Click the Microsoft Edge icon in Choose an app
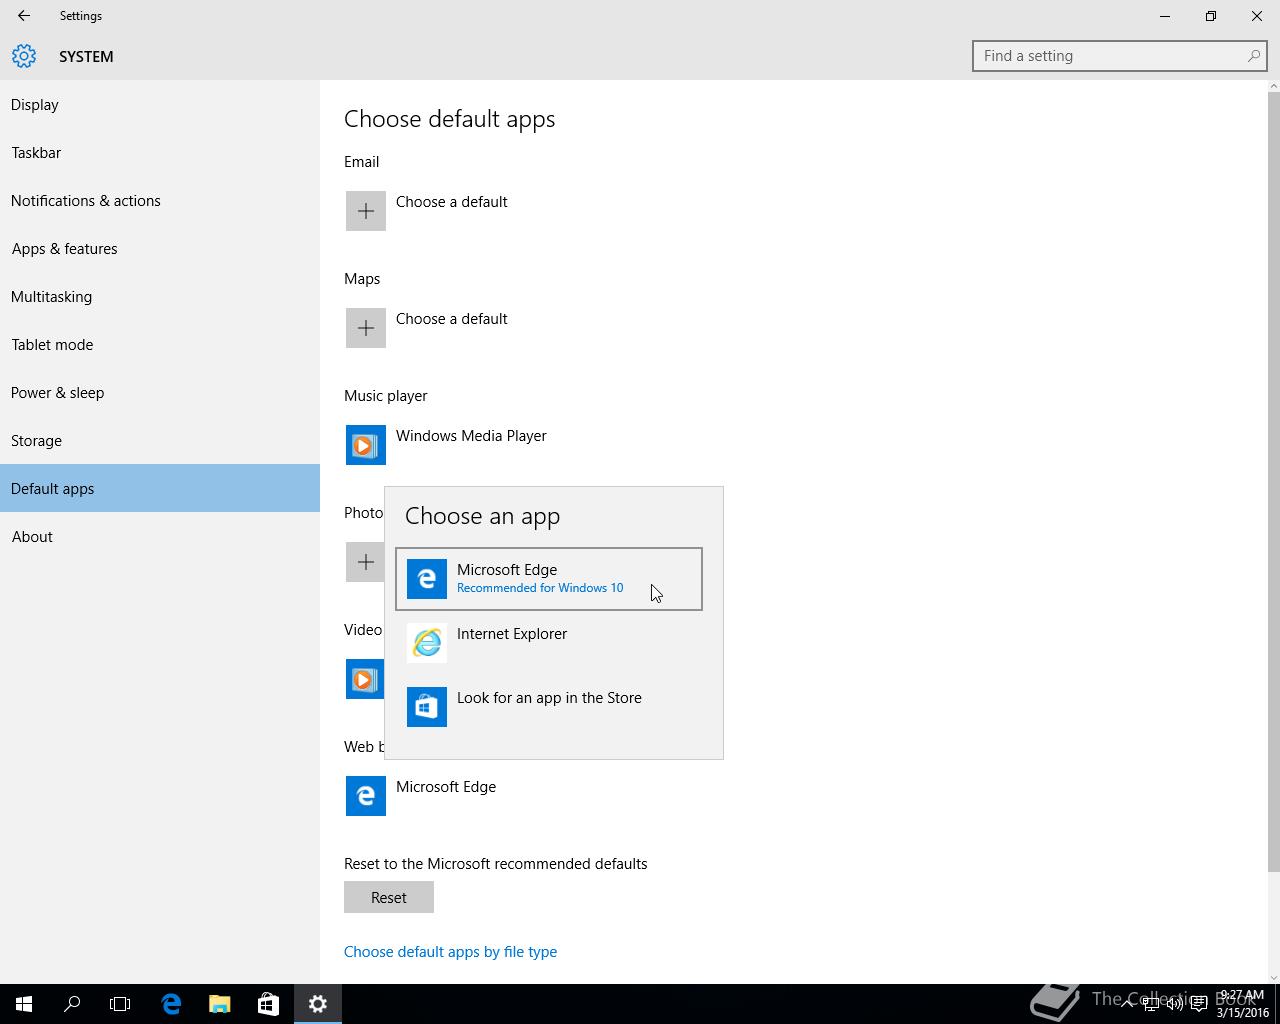This screenshot has height=1024, width=1280. click(427, 579)
